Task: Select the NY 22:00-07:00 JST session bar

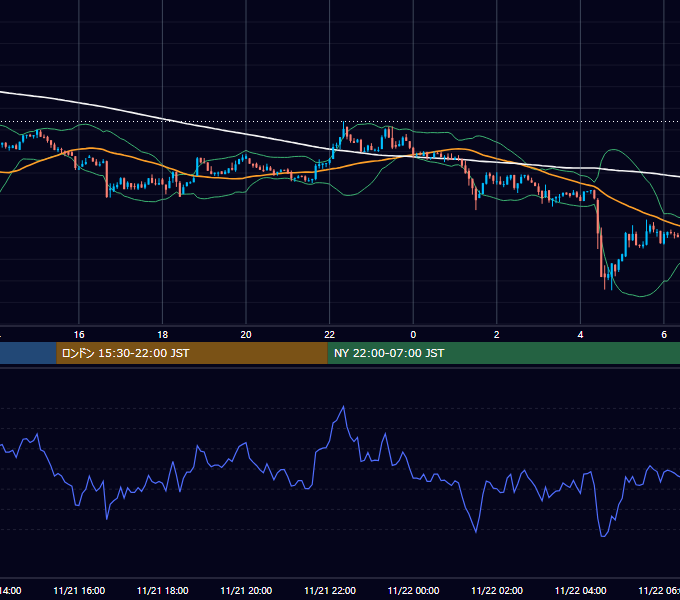Action: click(x=503, y=353)
